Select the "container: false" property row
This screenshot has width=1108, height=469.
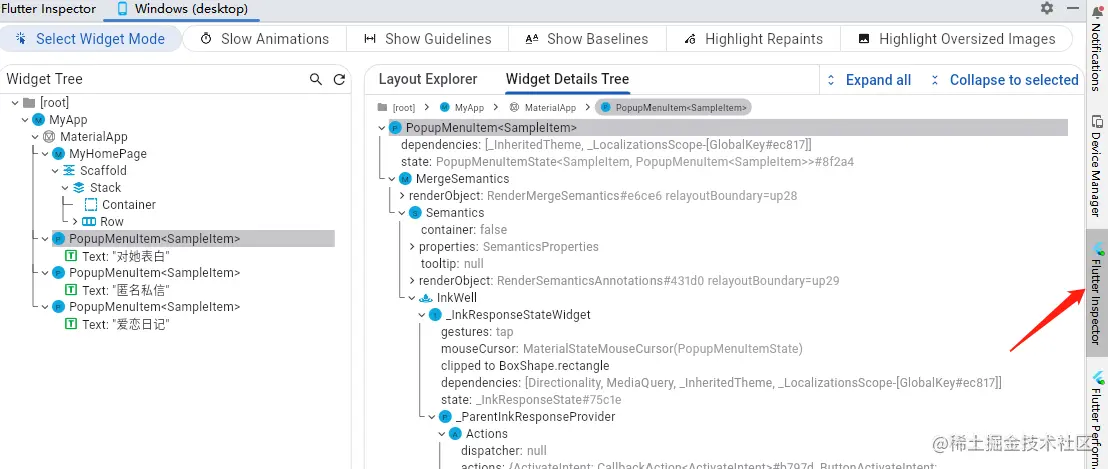464,230
